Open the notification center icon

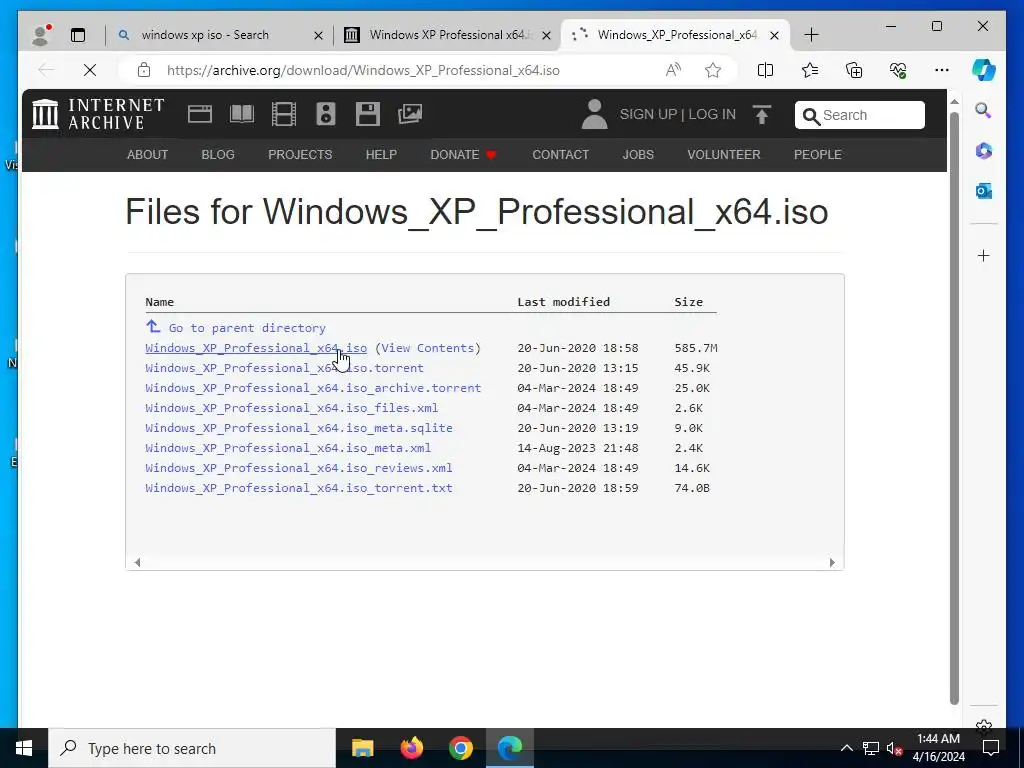click(991, 748)
